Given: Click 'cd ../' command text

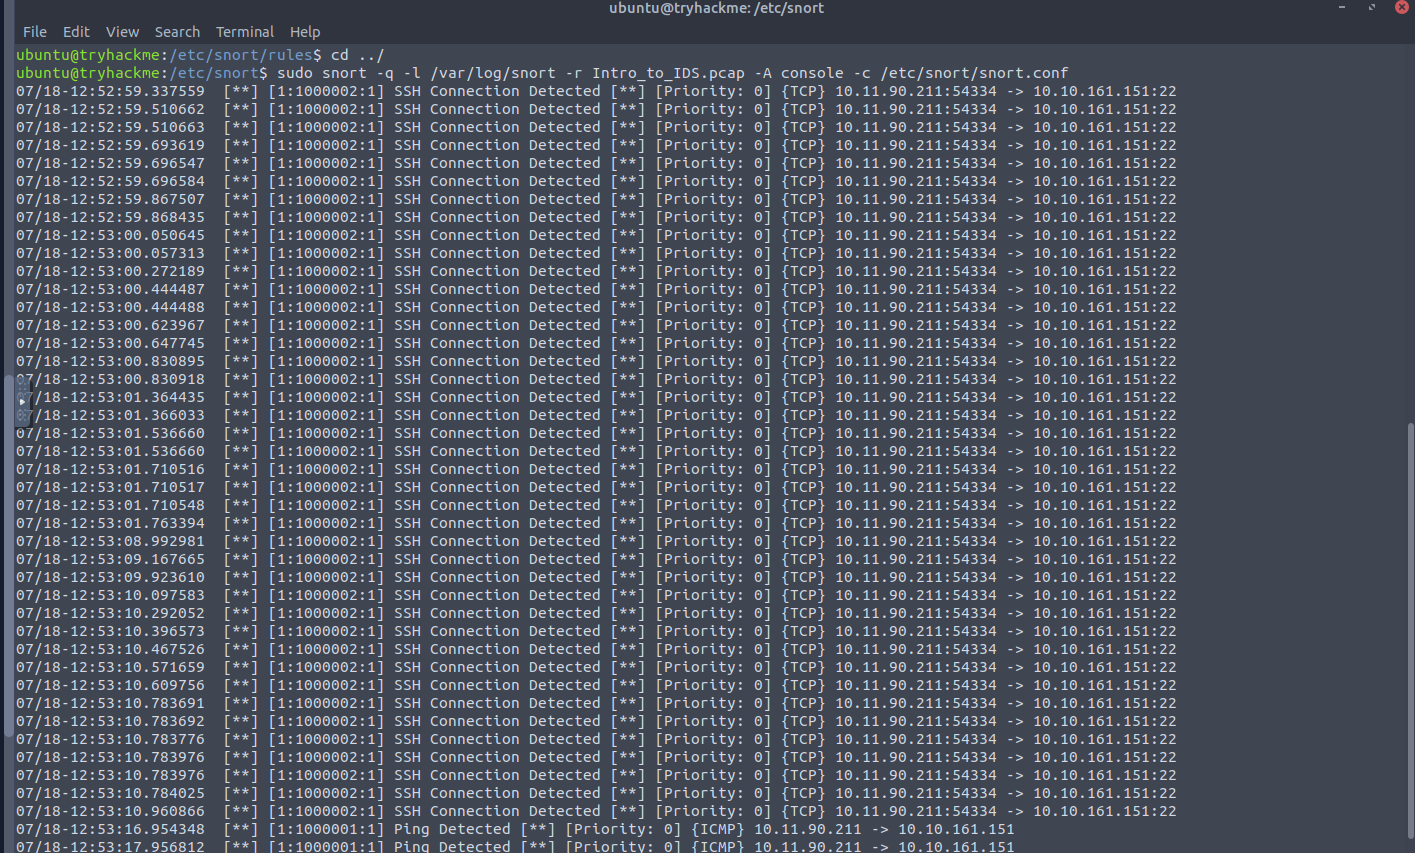Looking at the screenshot, I should pyautogui.click(x=357, y=55).
